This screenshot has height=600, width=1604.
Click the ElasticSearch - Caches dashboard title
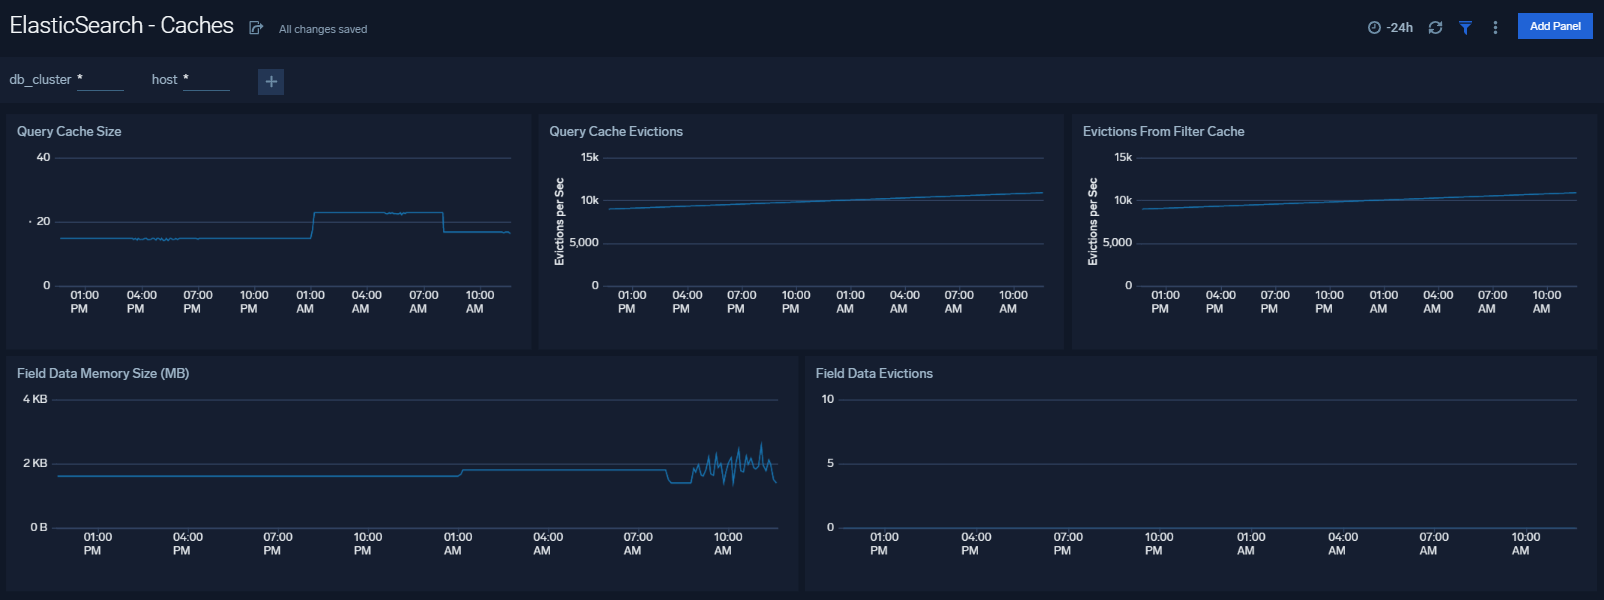click(x=121, y=26)
